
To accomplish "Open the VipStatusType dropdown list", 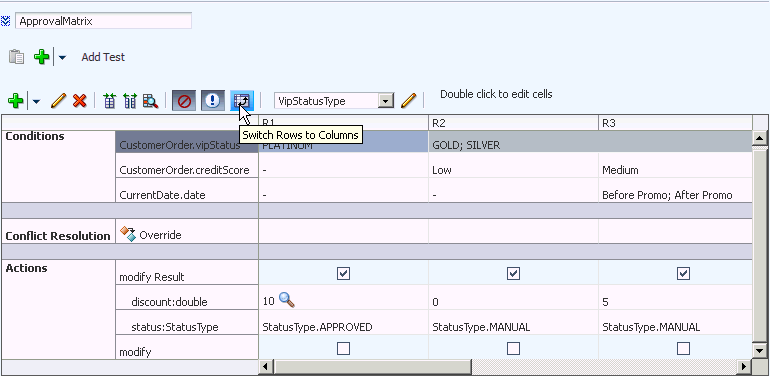I will (x=386, y=101).
